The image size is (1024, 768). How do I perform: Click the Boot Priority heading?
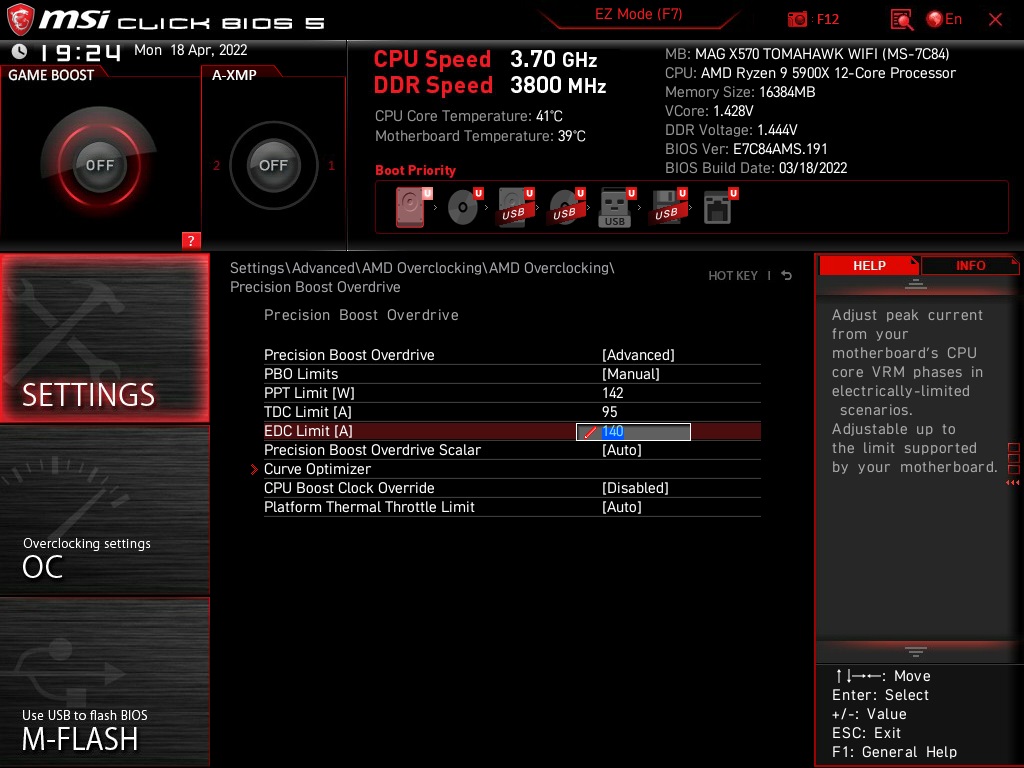click(x=415, y=170)
